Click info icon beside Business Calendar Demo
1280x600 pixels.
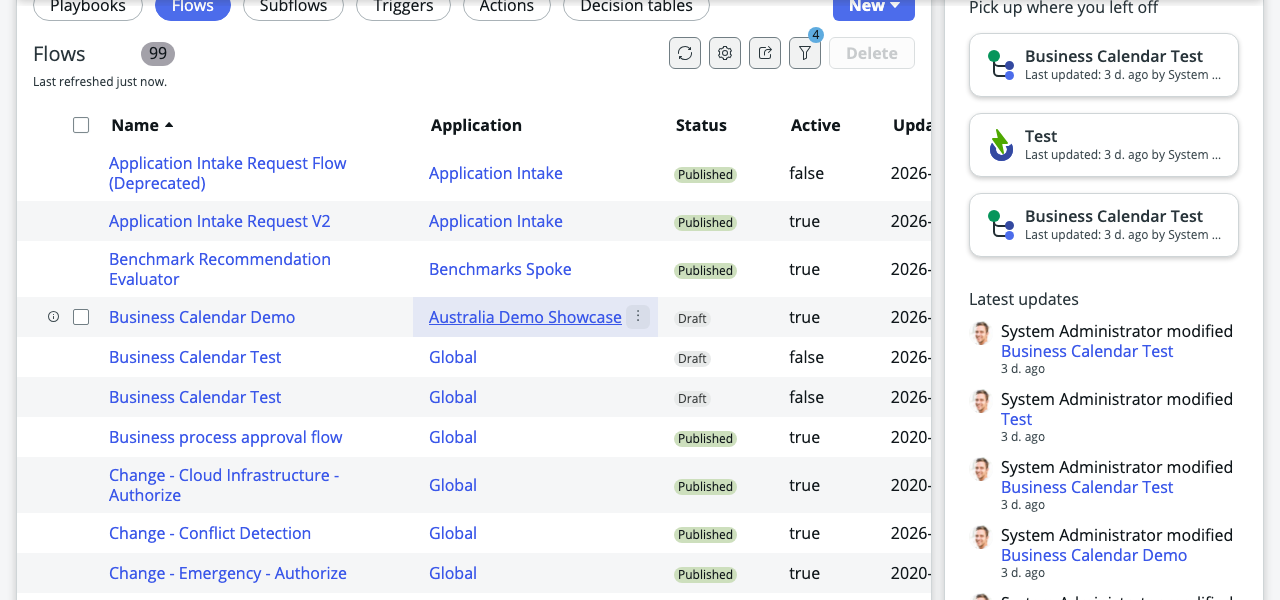[54, 317]
